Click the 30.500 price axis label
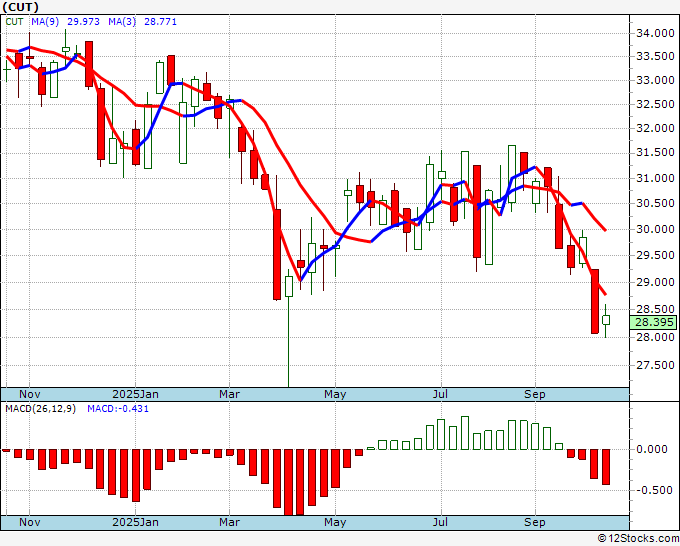Viewport: 680px width, 546px height. pyautogui.click(x=655, y=203)
